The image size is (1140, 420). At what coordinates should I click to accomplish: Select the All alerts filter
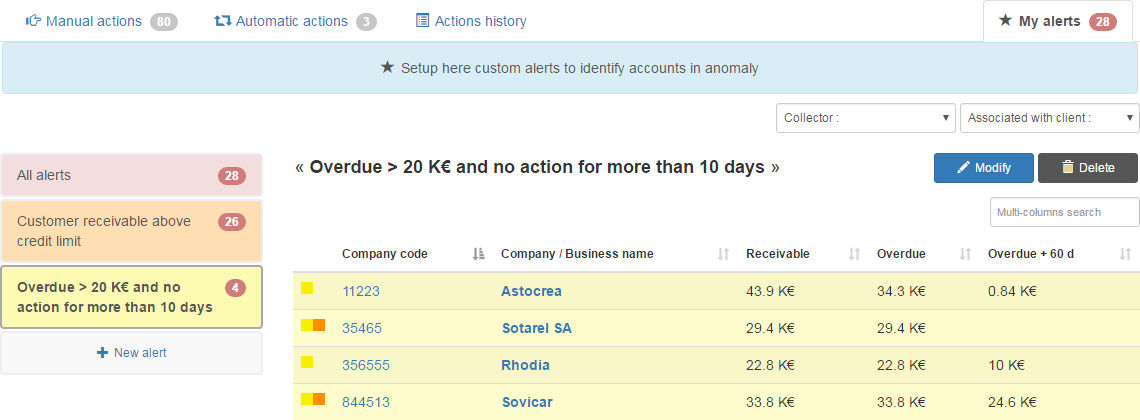(x=131, y=176)
